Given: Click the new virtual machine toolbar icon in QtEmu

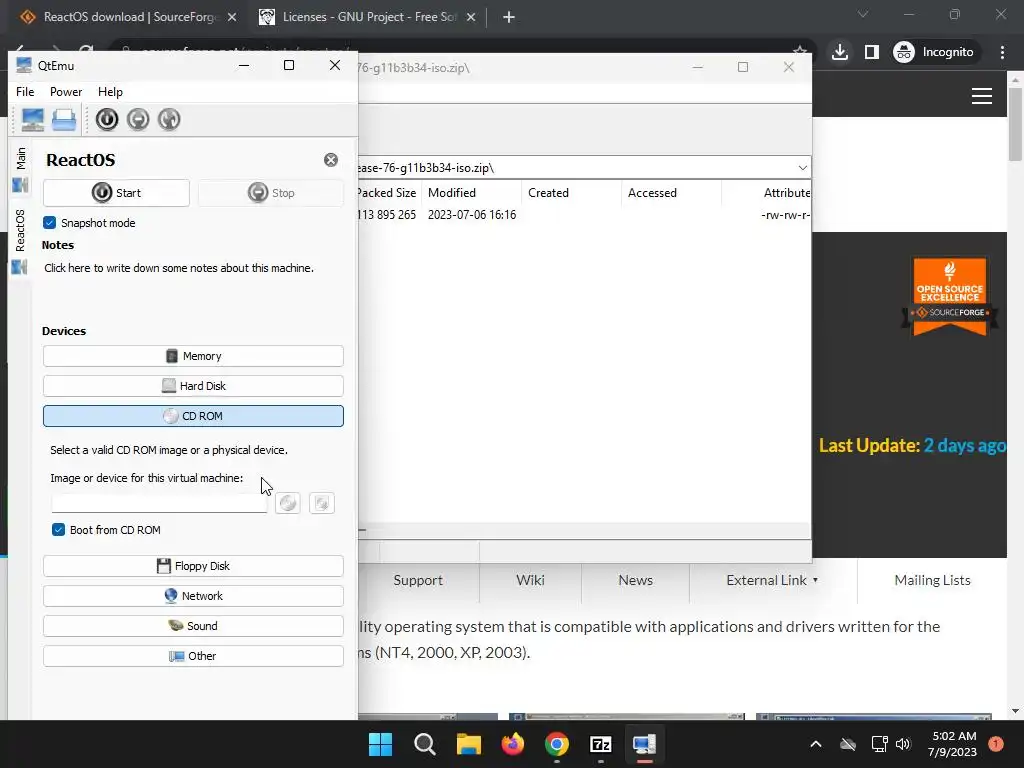Looking at the screenshot, I should coord(33,120).
